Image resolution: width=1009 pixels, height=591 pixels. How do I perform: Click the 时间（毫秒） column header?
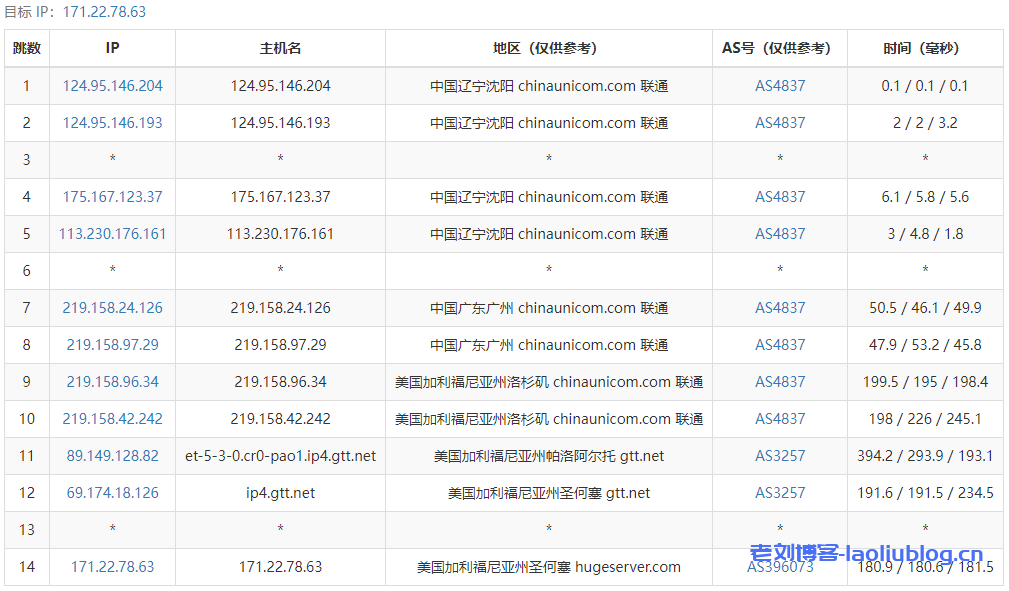(925, 48)
